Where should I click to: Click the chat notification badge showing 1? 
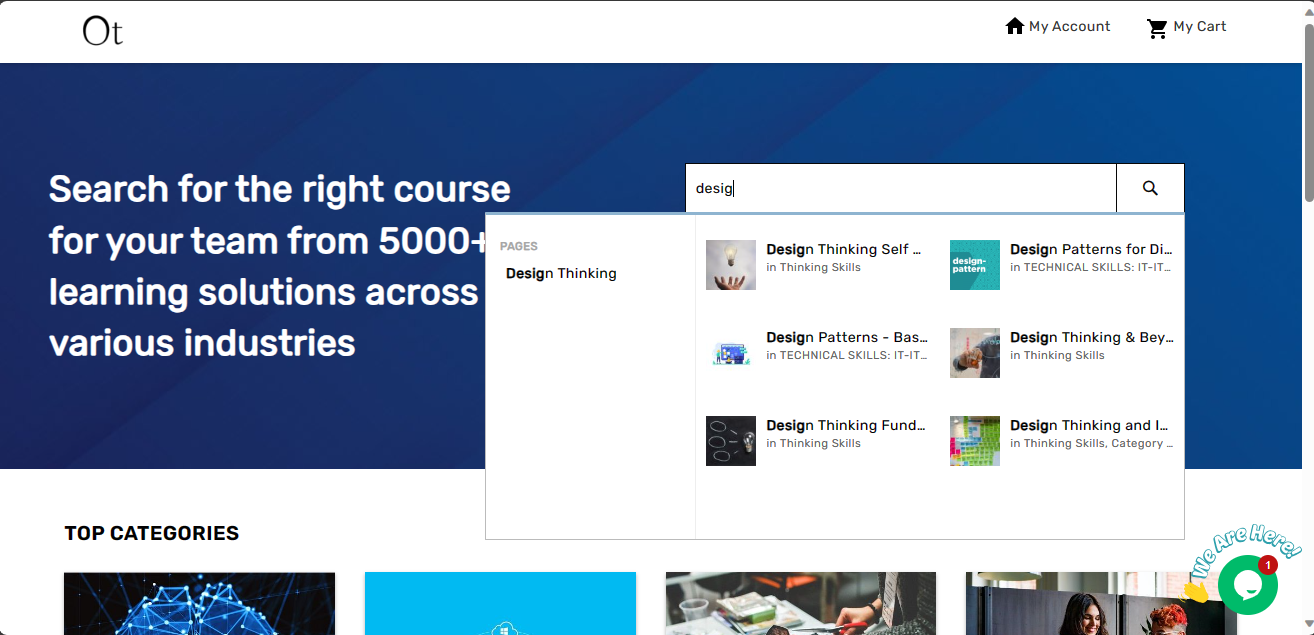[x=1268, y=565]
